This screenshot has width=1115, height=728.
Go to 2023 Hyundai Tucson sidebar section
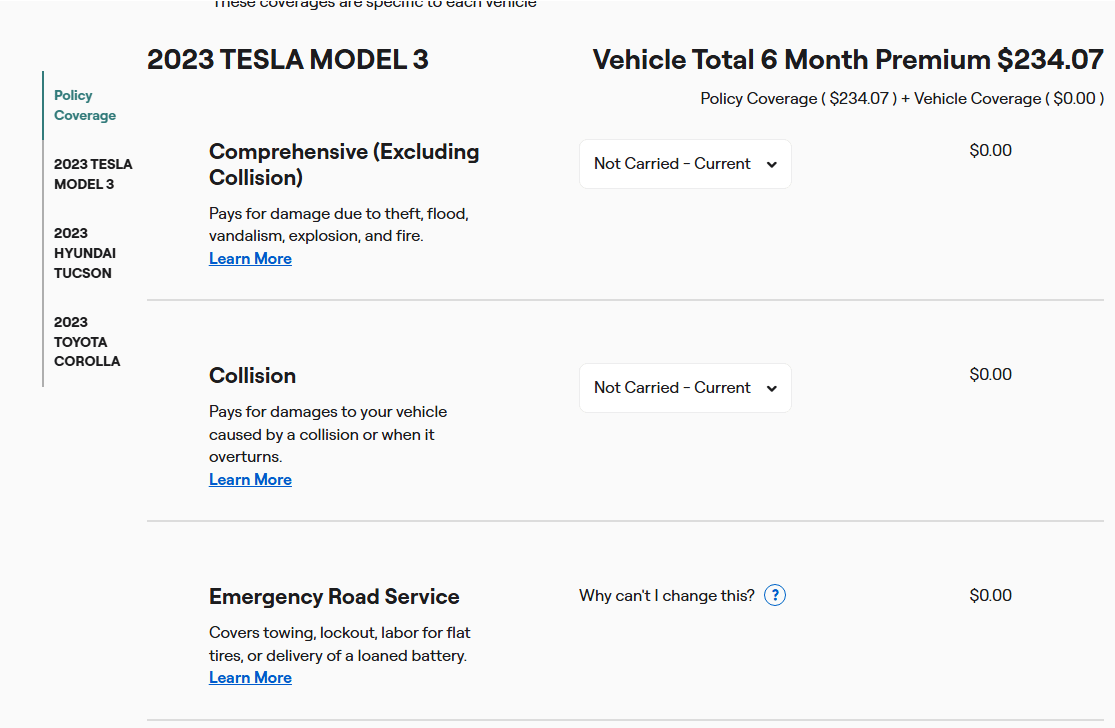(85, 253)
